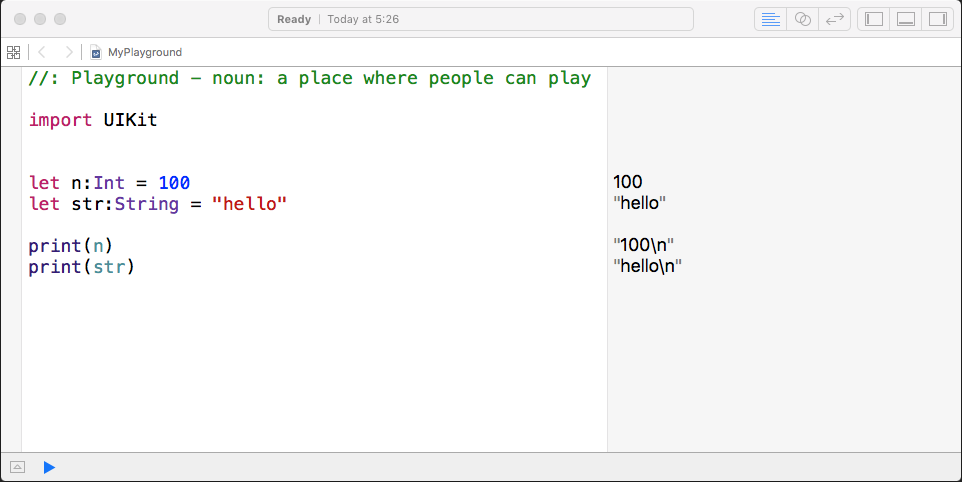Run the playground with blue play button
Viewport: 962px width, 482px height.
(49, 467)
